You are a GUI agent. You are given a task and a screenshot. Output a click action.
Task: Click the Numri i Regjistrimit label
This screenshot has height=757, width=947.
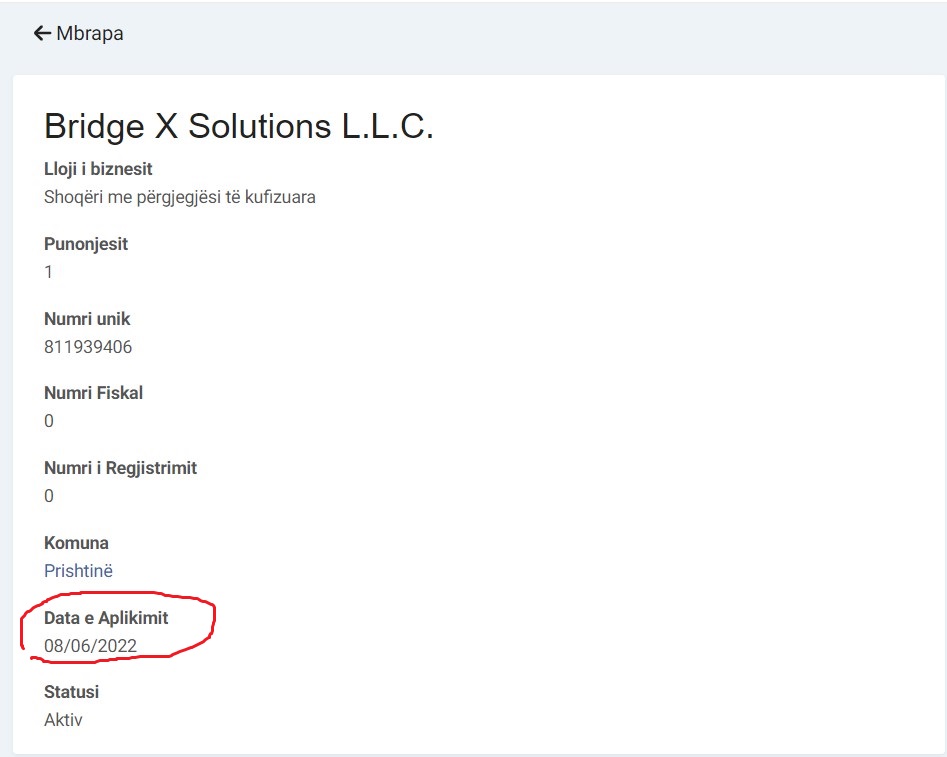point(120,468)
